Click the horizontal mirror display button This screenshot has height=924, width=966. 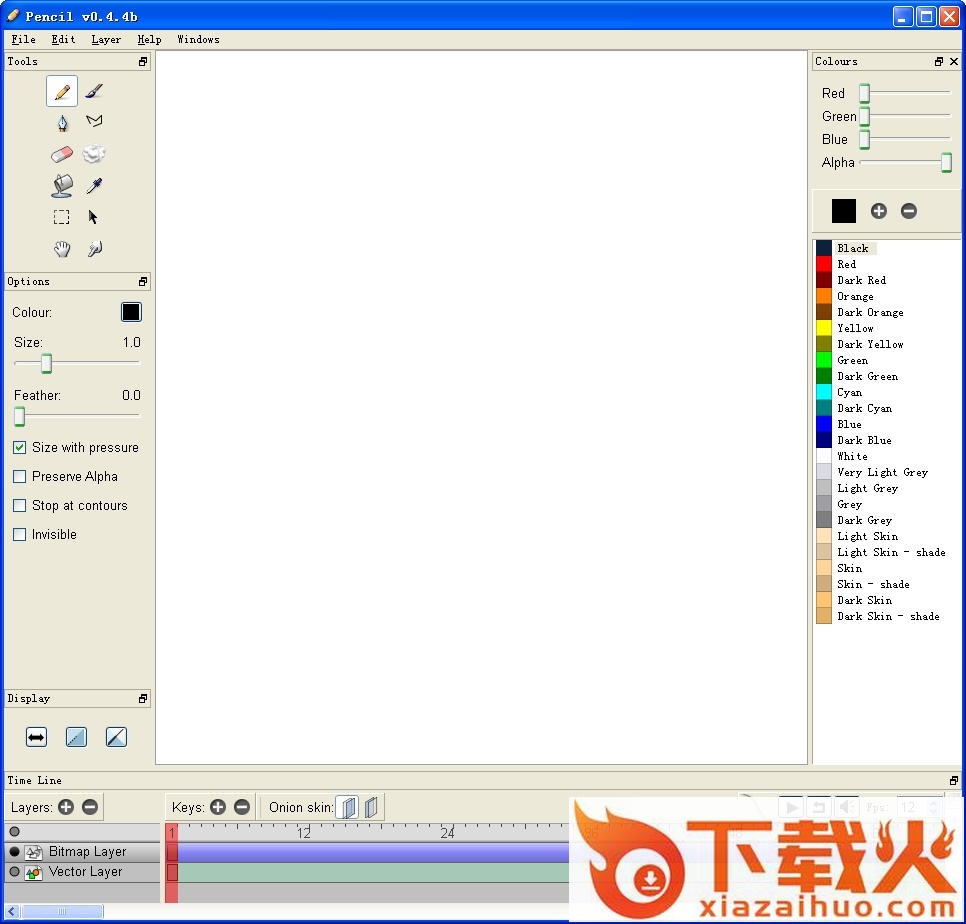pyautogui.click(x=36, y=737)
